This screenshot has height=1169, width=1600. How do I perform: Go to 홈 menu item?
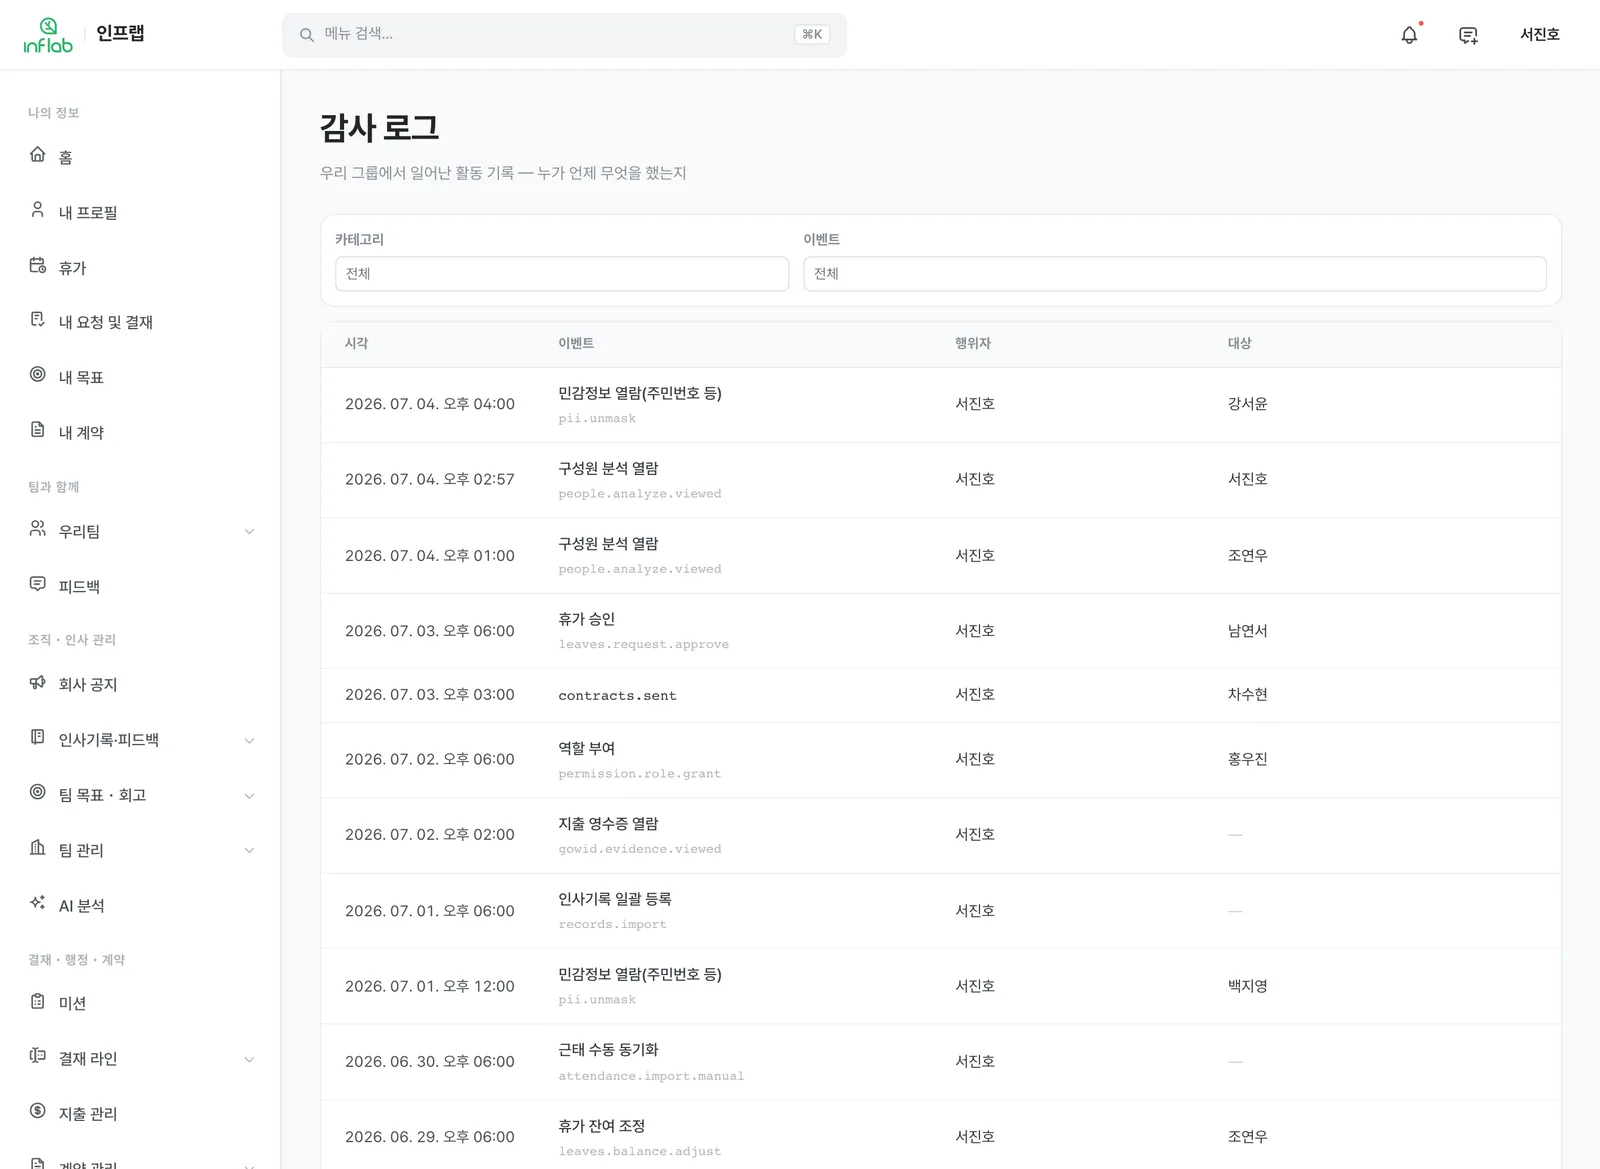140,157
